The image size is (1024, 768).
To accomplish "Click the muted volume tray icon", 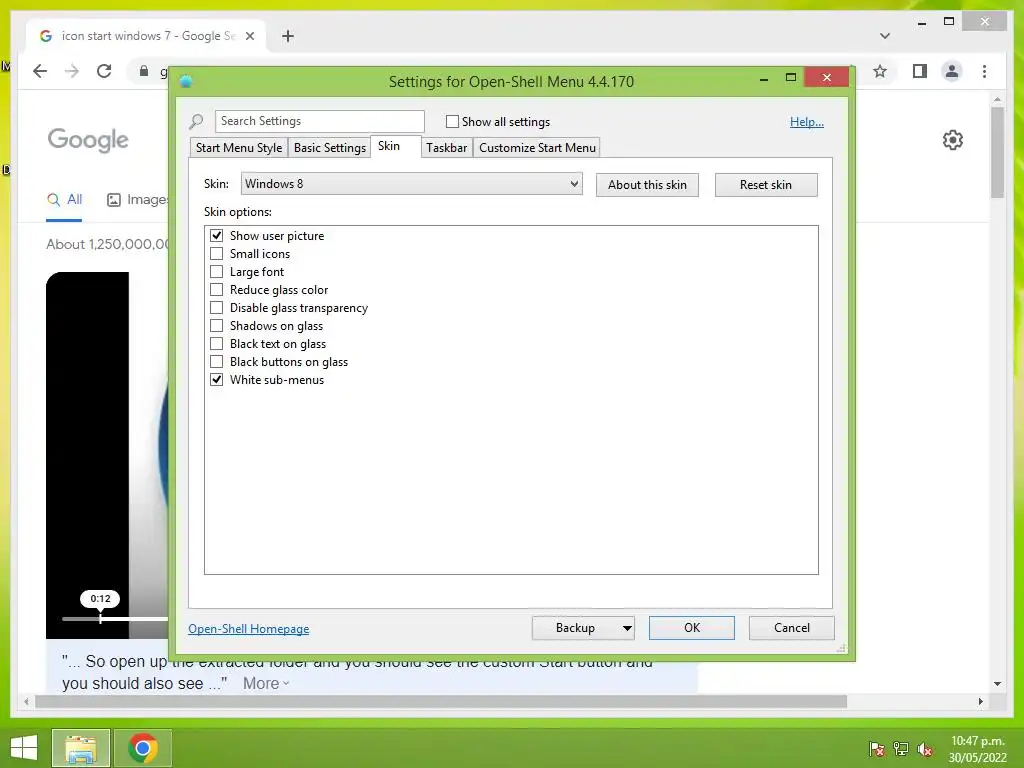I will (x=925, y=749).
